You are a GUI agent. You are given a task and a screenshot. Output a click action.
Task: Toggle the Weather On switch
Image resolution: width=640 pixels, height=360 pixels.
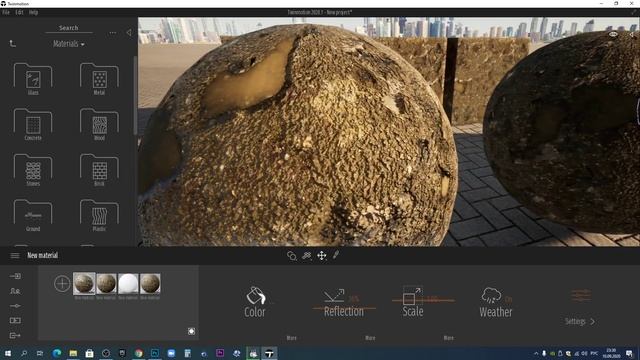[509, 300]
